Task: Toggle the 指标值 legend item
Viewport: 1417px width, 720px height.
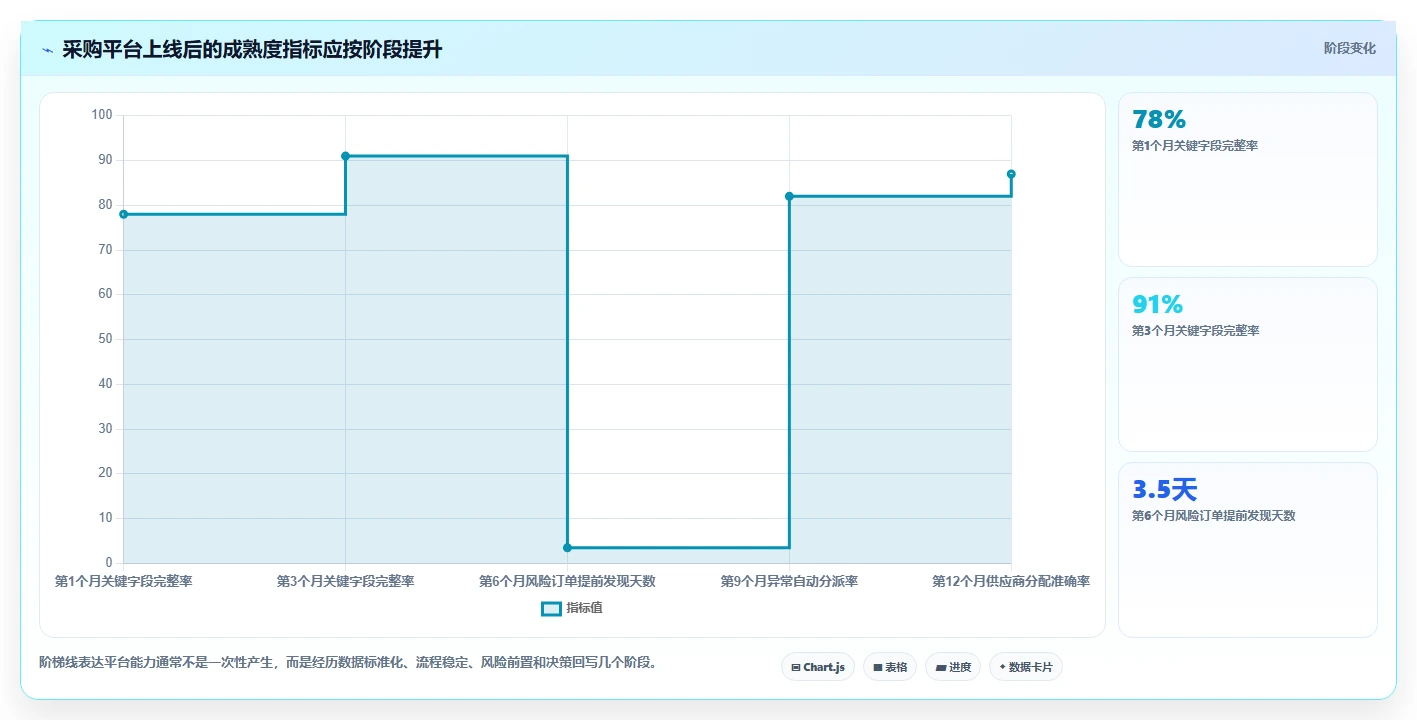Action: (572, 608)
